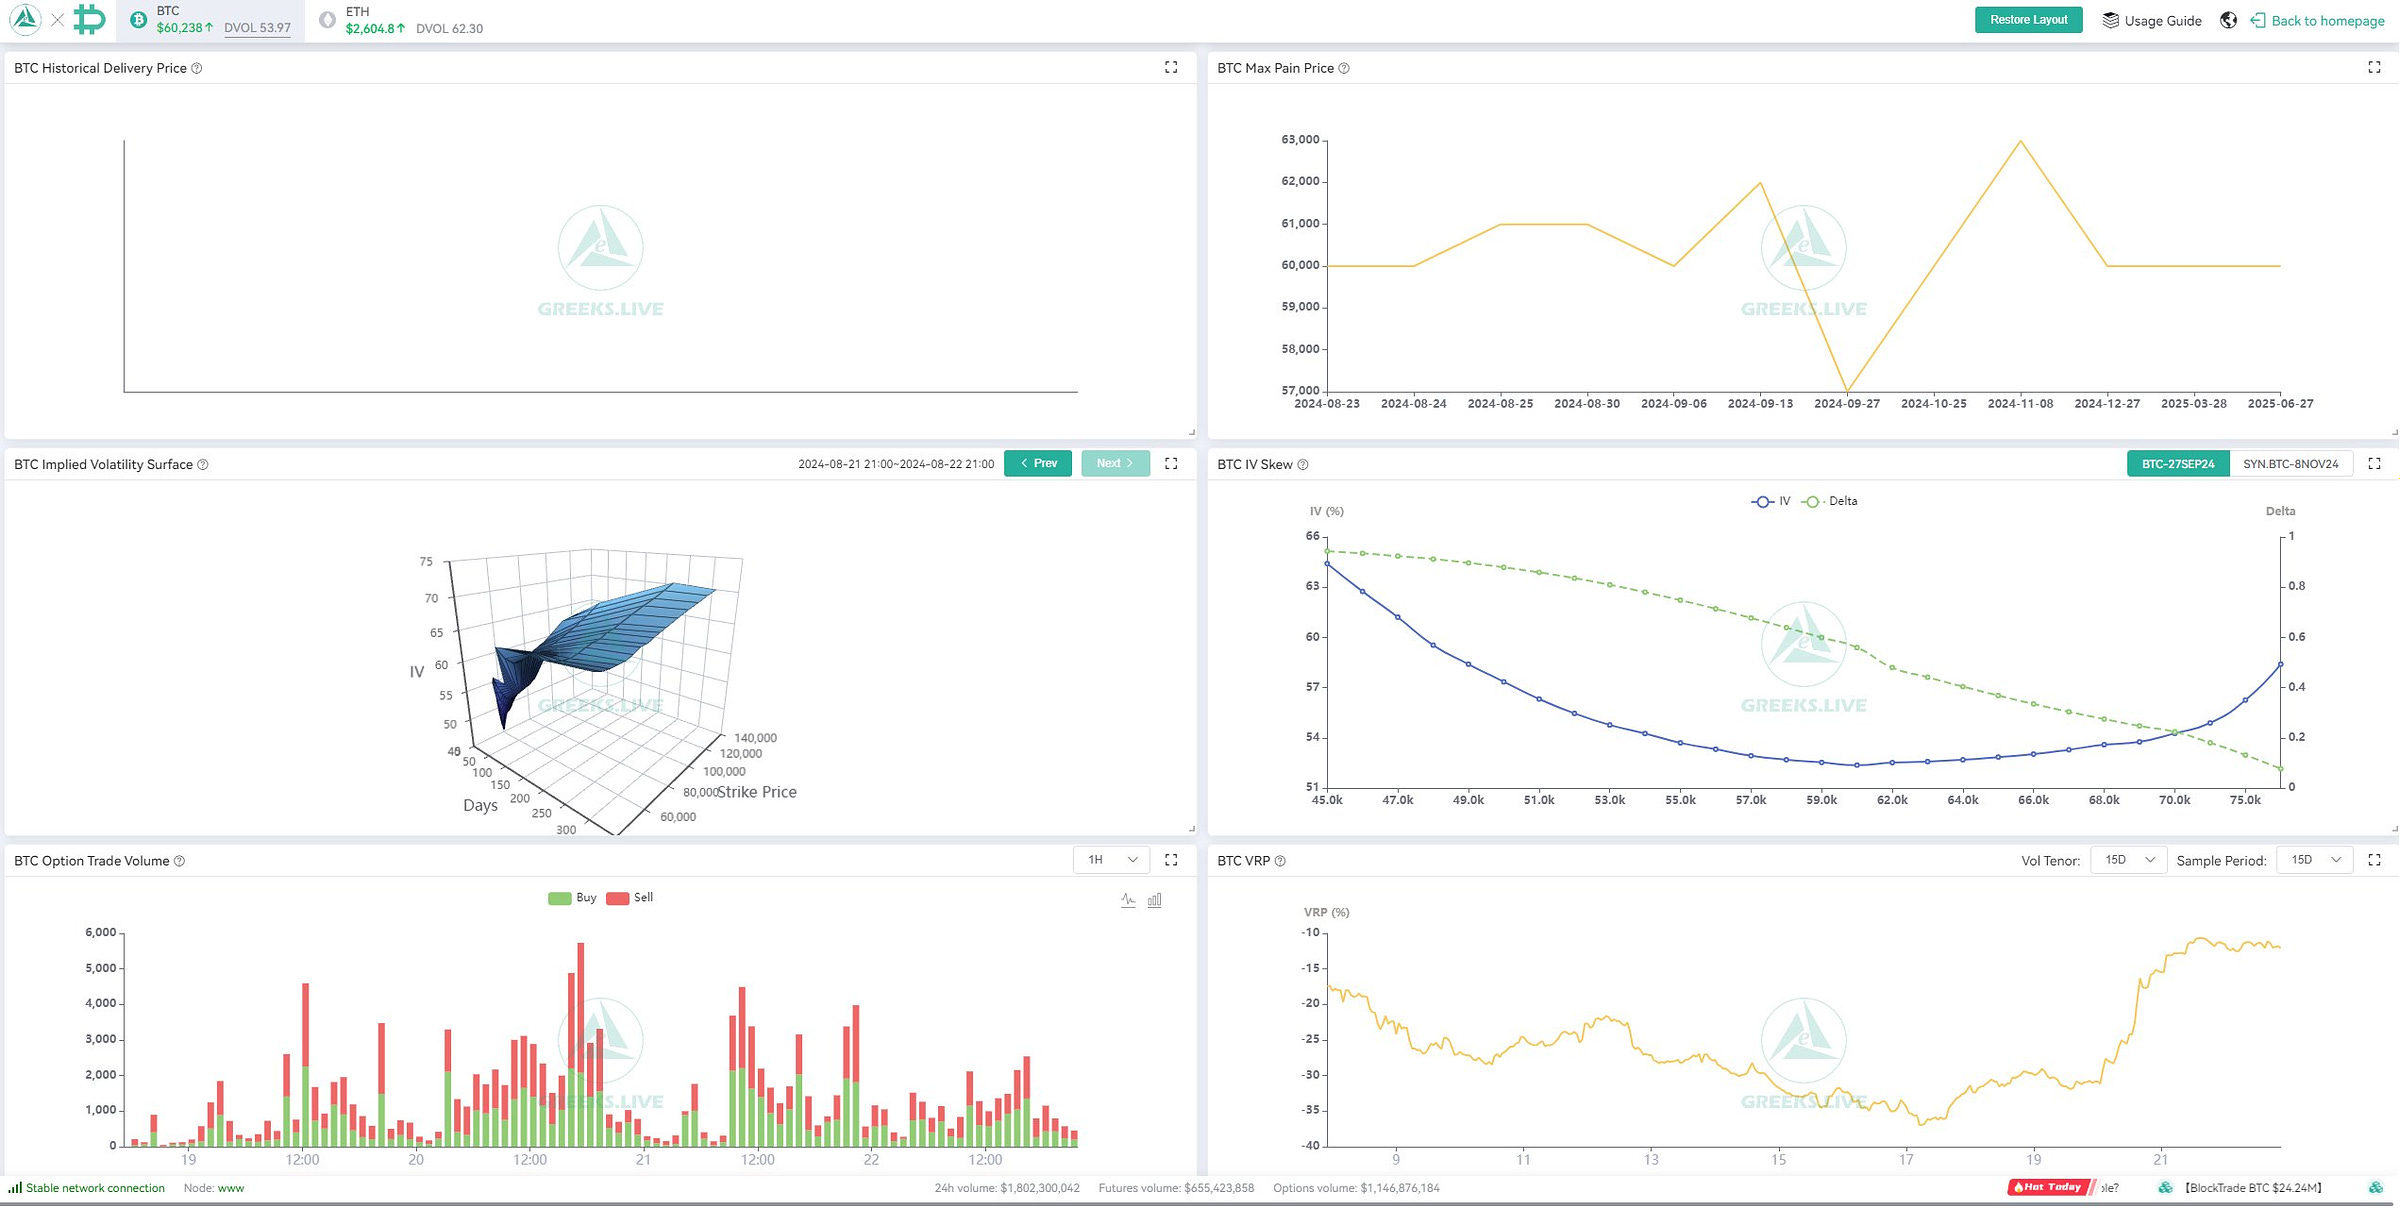Select the SYN.BTC-8NOV24 expiry tab

coord(2290,463)
